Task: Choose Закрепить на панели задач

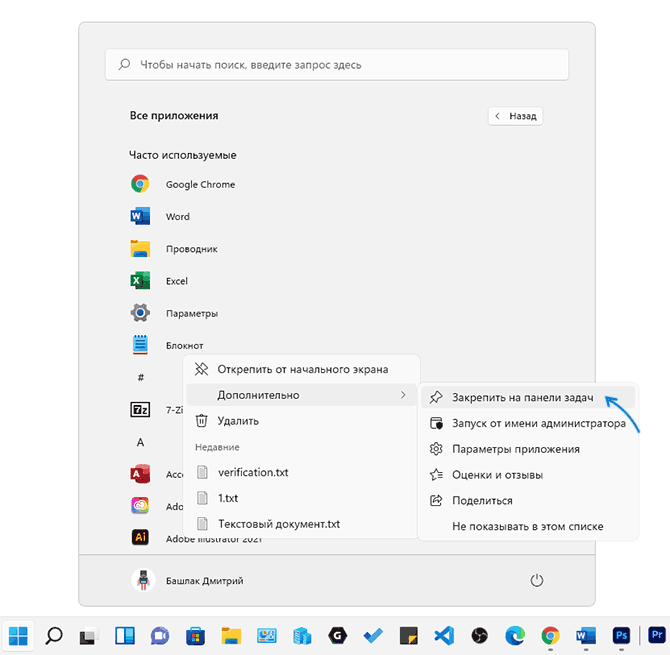Action: tap(528, 397)
